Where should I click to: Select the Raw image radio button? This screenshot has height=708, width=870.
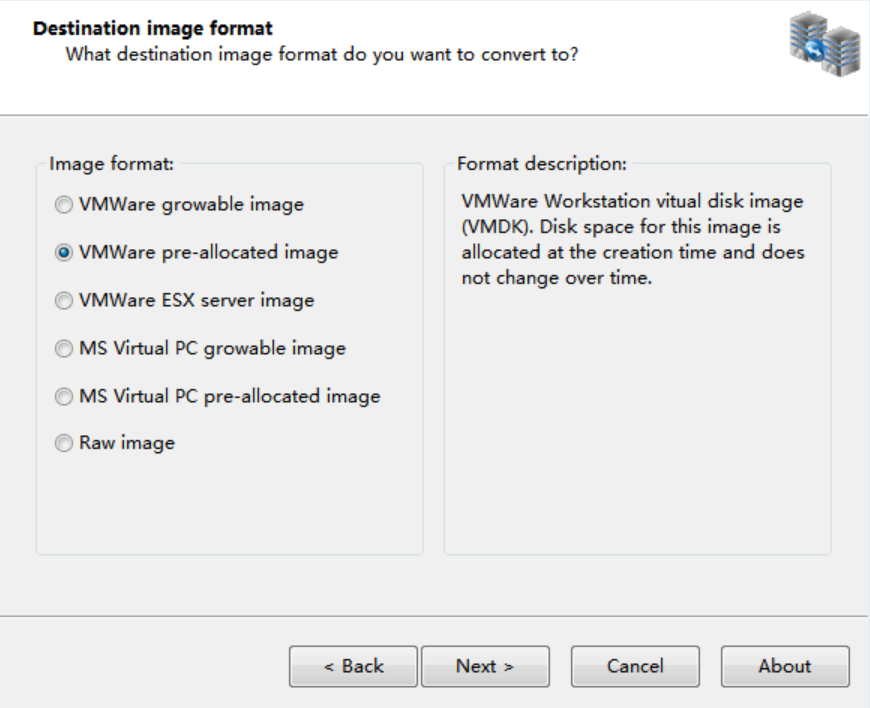tap(64, 444)
